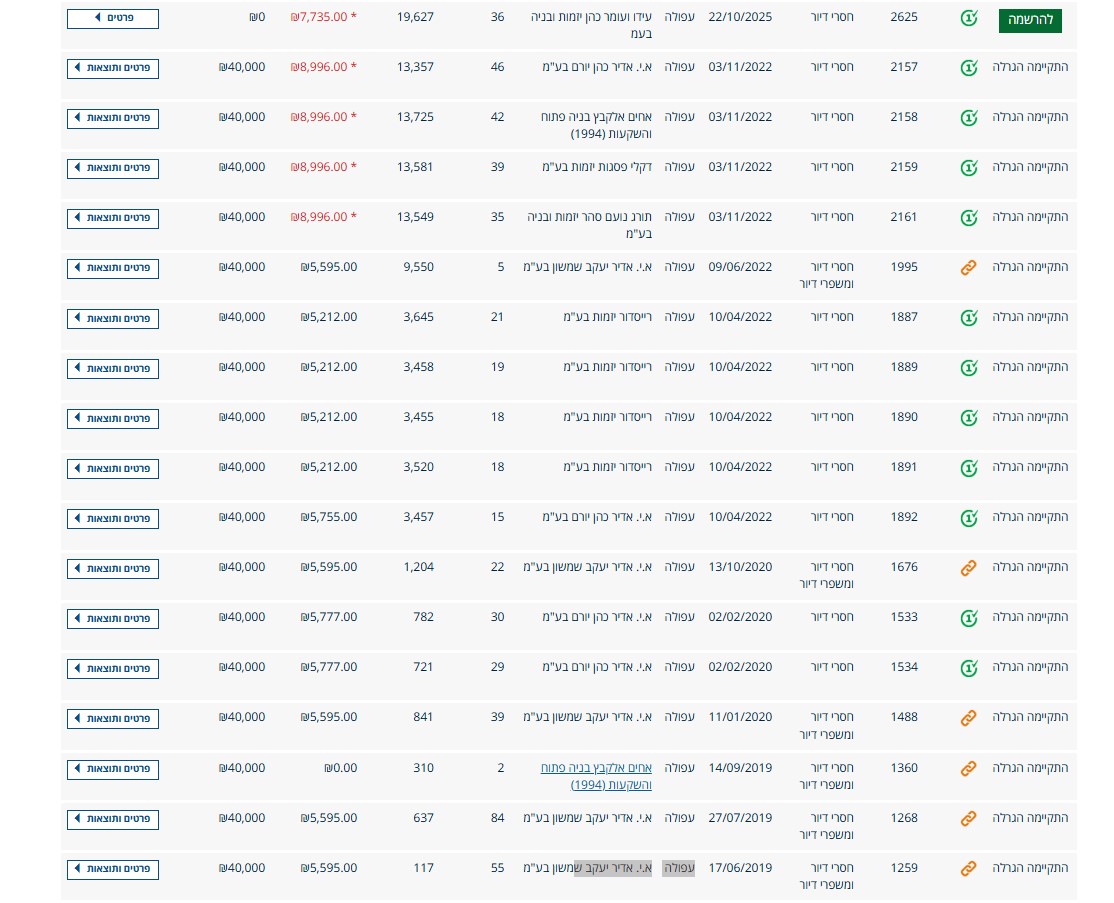
Task: Select registrants count 19,627
Action: [x=415, y=17]
